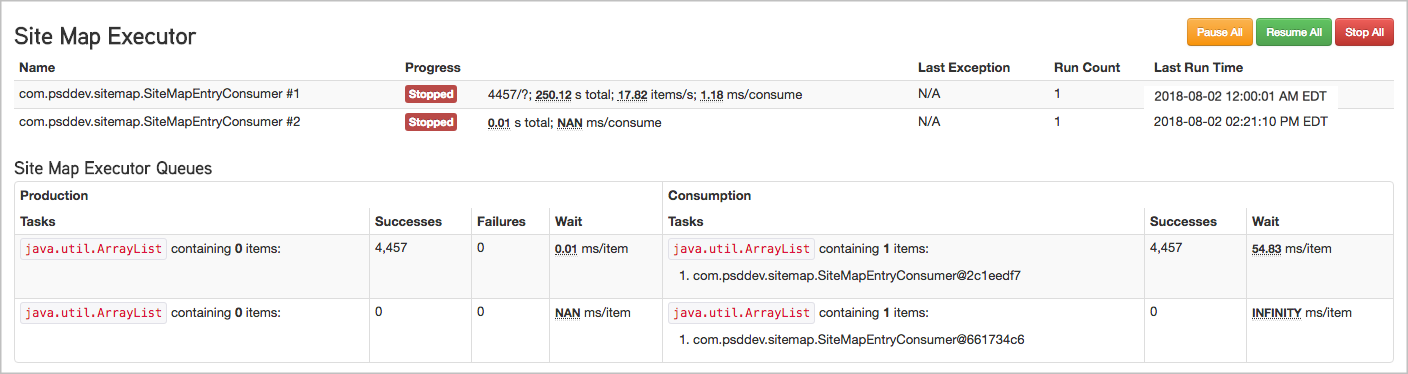Click the Run Count column header
Image resolution: width=1408 pixels, height=374 pixels.
coord(1087,68)
